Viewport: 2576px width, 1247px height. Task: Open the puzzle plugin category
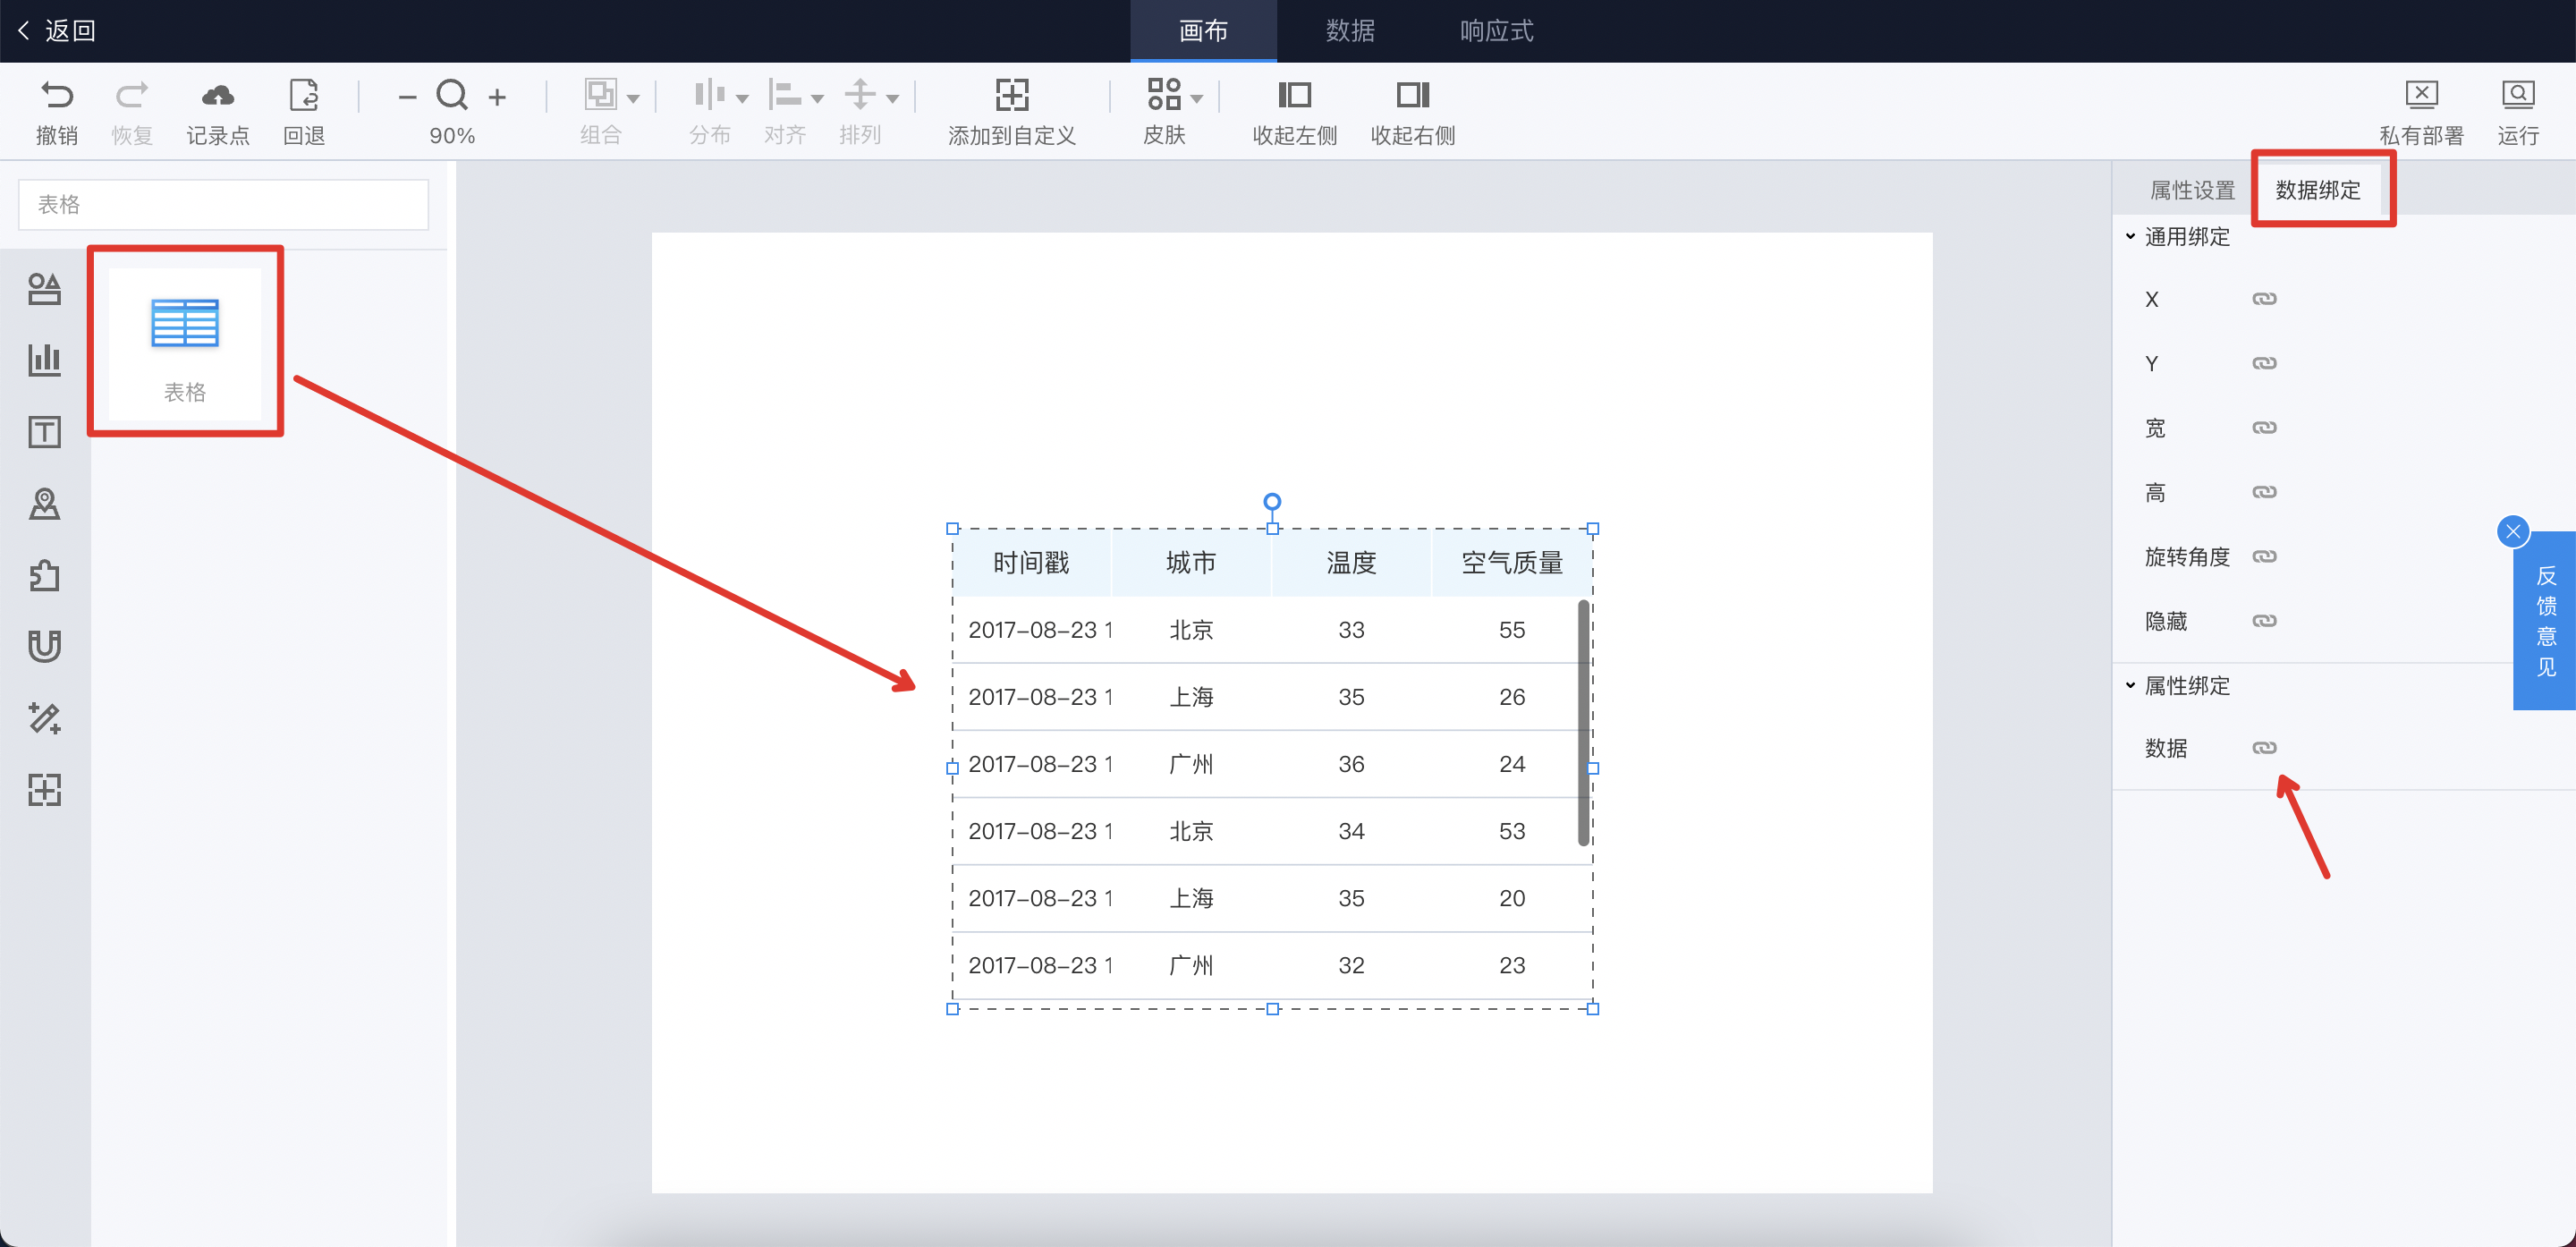44,575
